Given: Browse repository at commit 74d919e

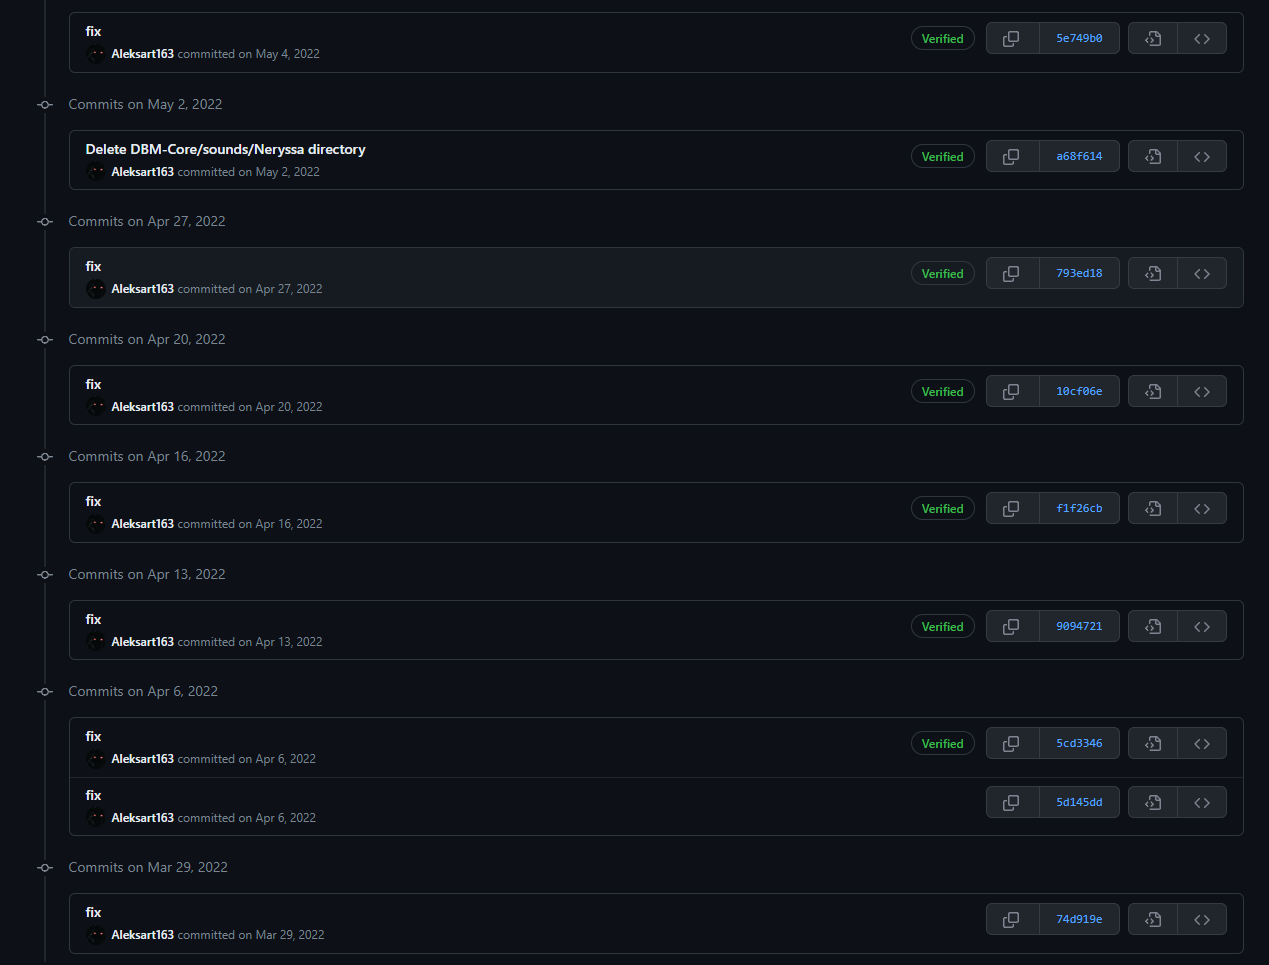Looking at the screenshot, I should coord(1202,920).
